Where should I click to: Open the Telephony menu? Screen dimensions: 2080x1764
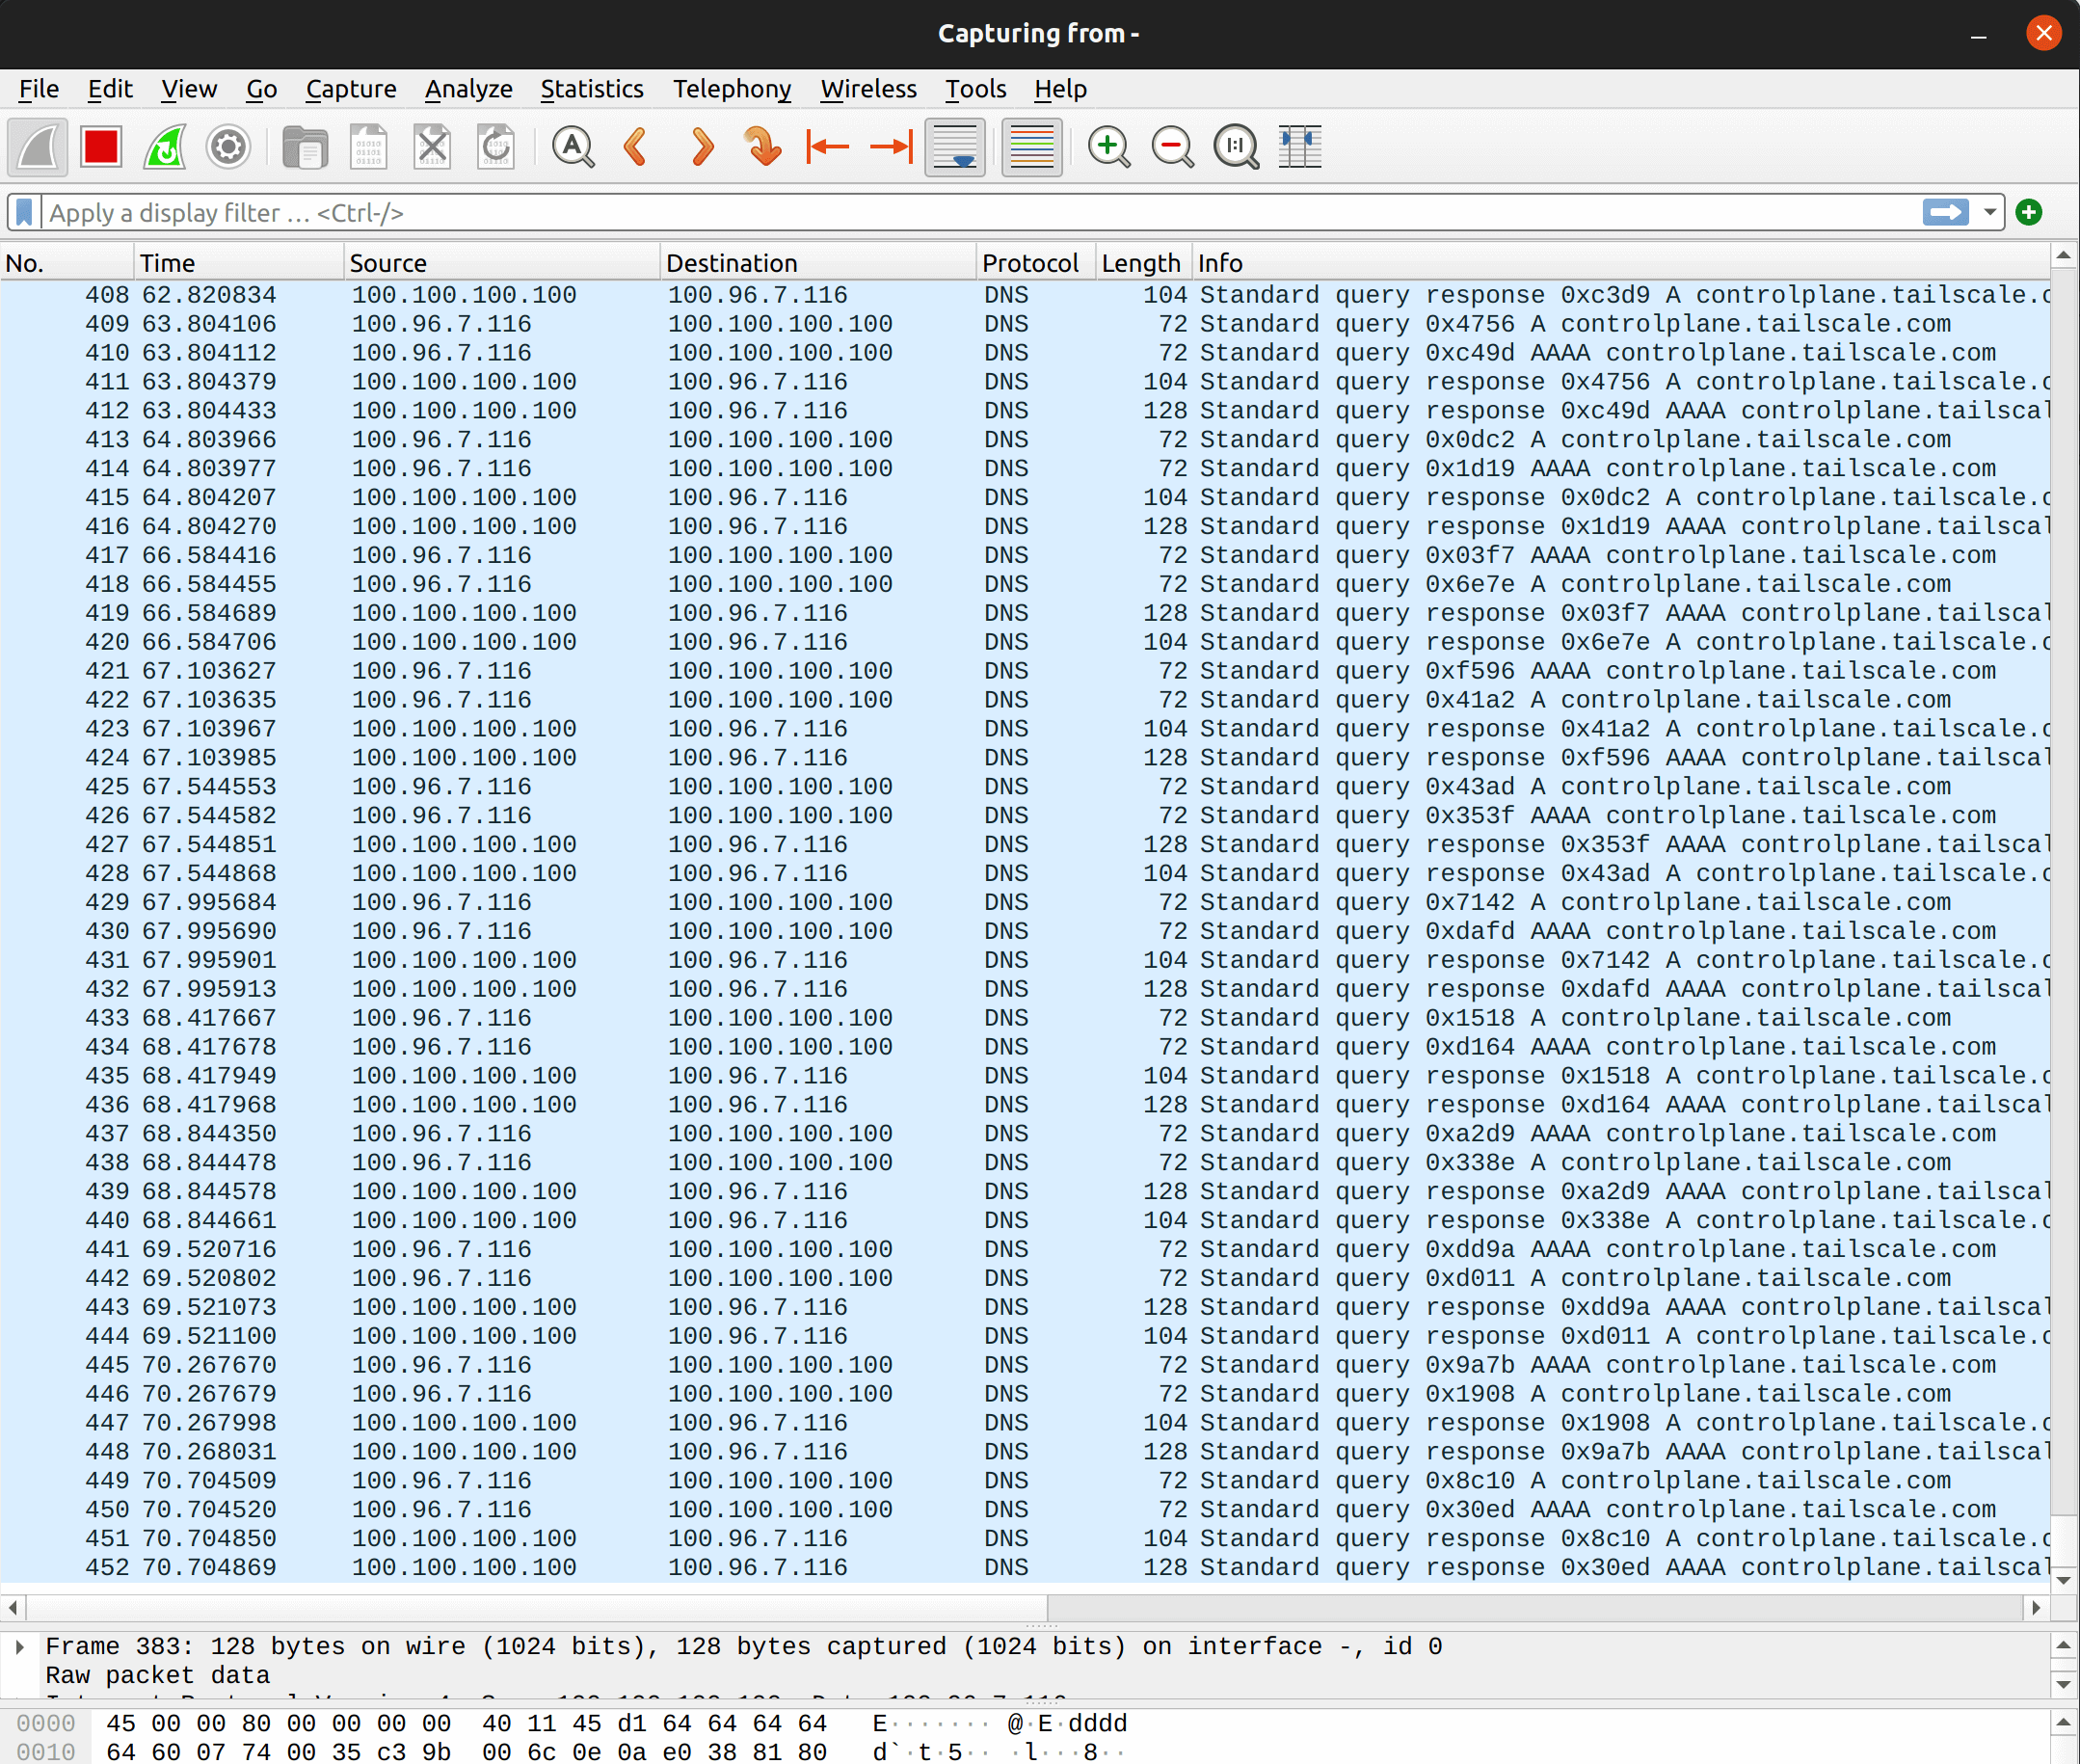point(732,89)
